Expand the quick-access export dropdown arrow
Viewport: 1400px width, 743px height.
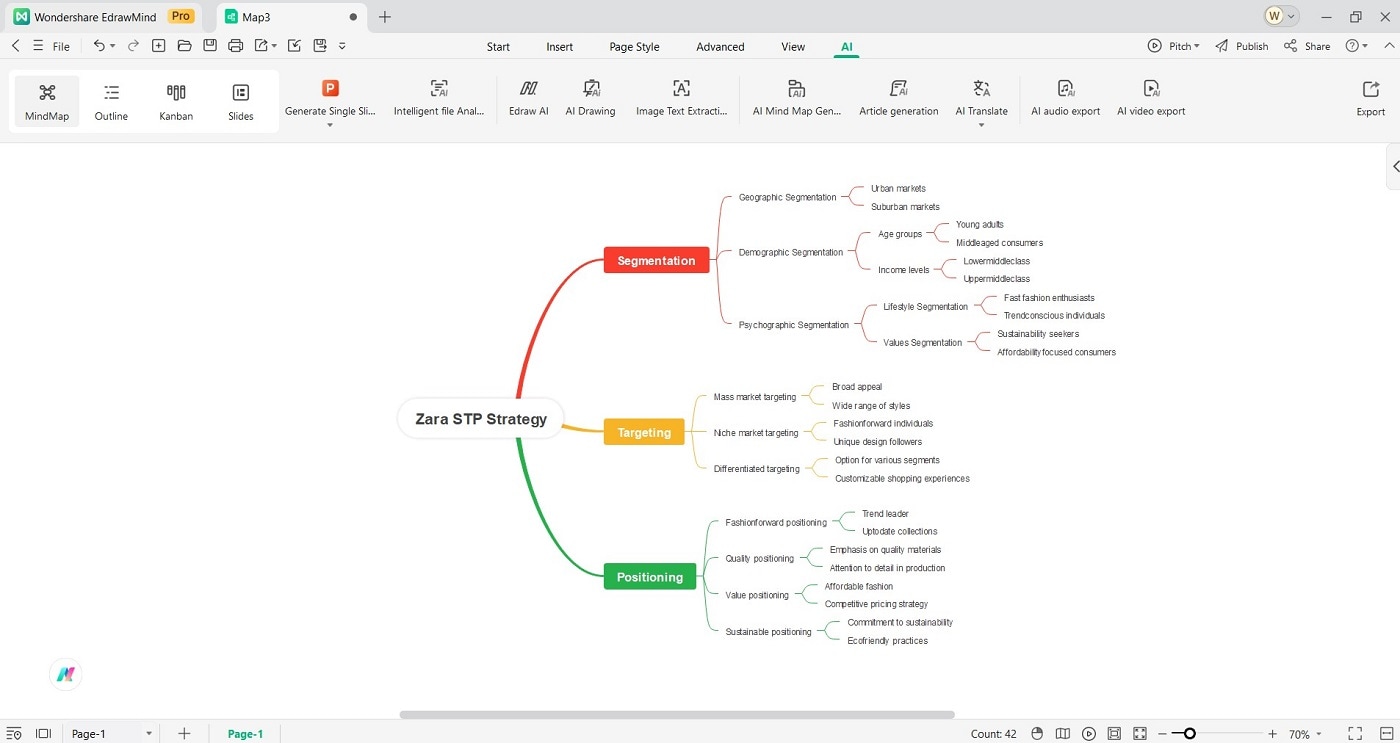(274, 46)
